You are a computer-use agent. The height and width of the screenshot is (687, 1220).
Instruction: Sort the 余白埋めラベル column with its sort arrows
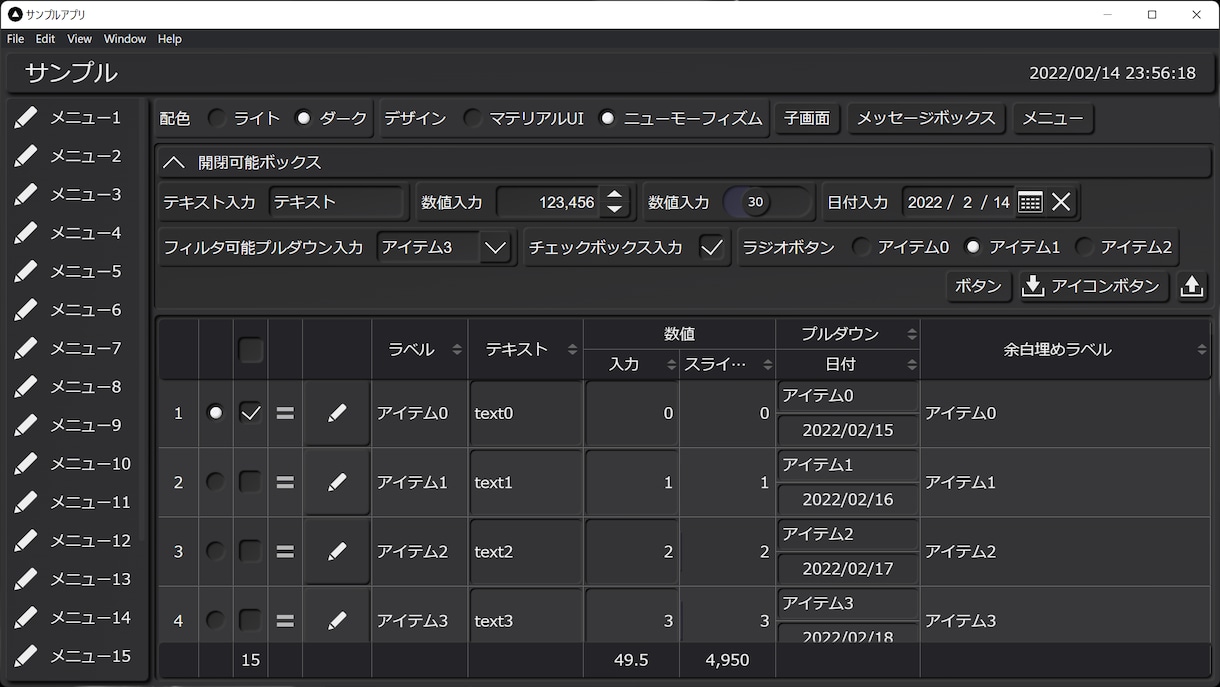[x=1201, y=350]
